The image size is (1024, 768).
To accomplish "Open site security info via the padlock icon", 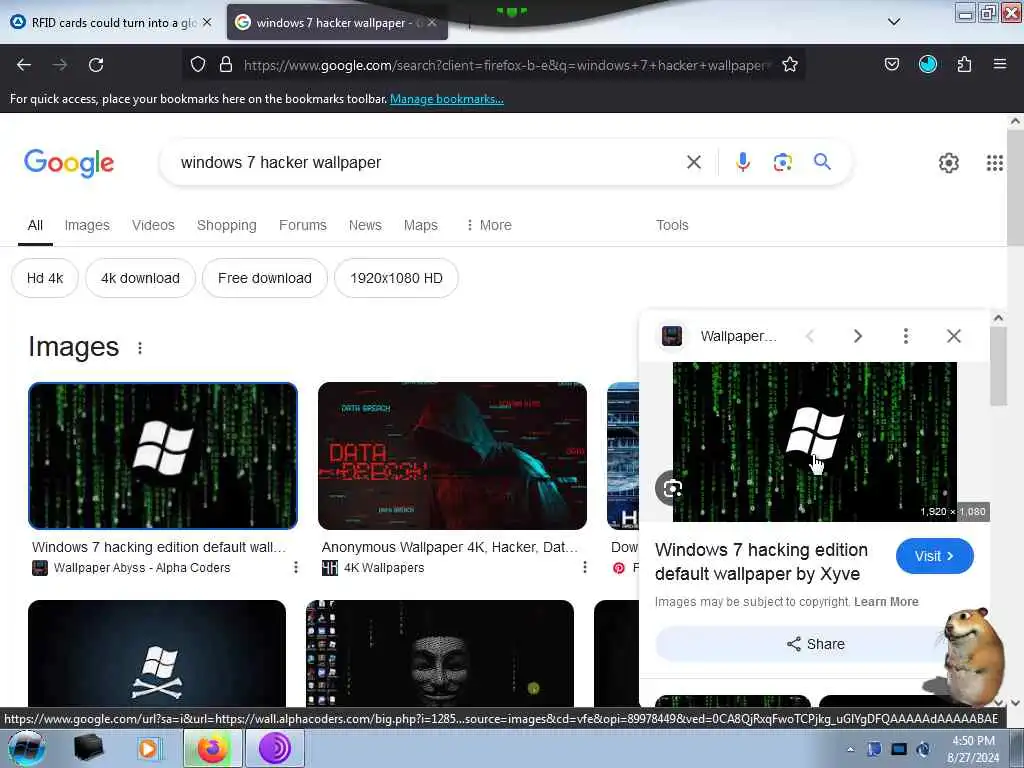I will pyautogui.click(x=226, y=64).
